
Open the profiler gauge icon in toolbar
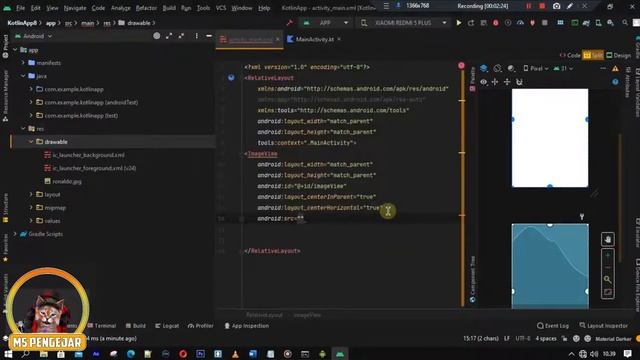coord(520,23)
